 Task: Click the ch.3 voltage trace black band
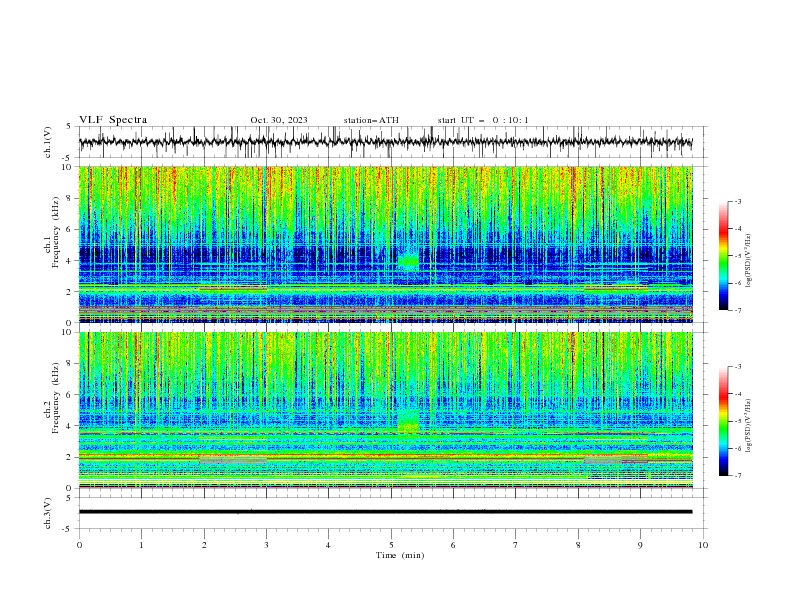click(x=386, y=512)
